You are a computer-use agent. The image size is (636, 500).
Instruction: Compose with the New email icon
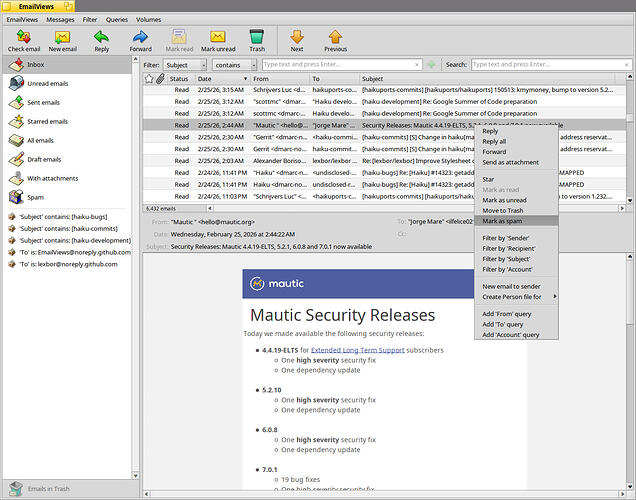tap(62, 37)
